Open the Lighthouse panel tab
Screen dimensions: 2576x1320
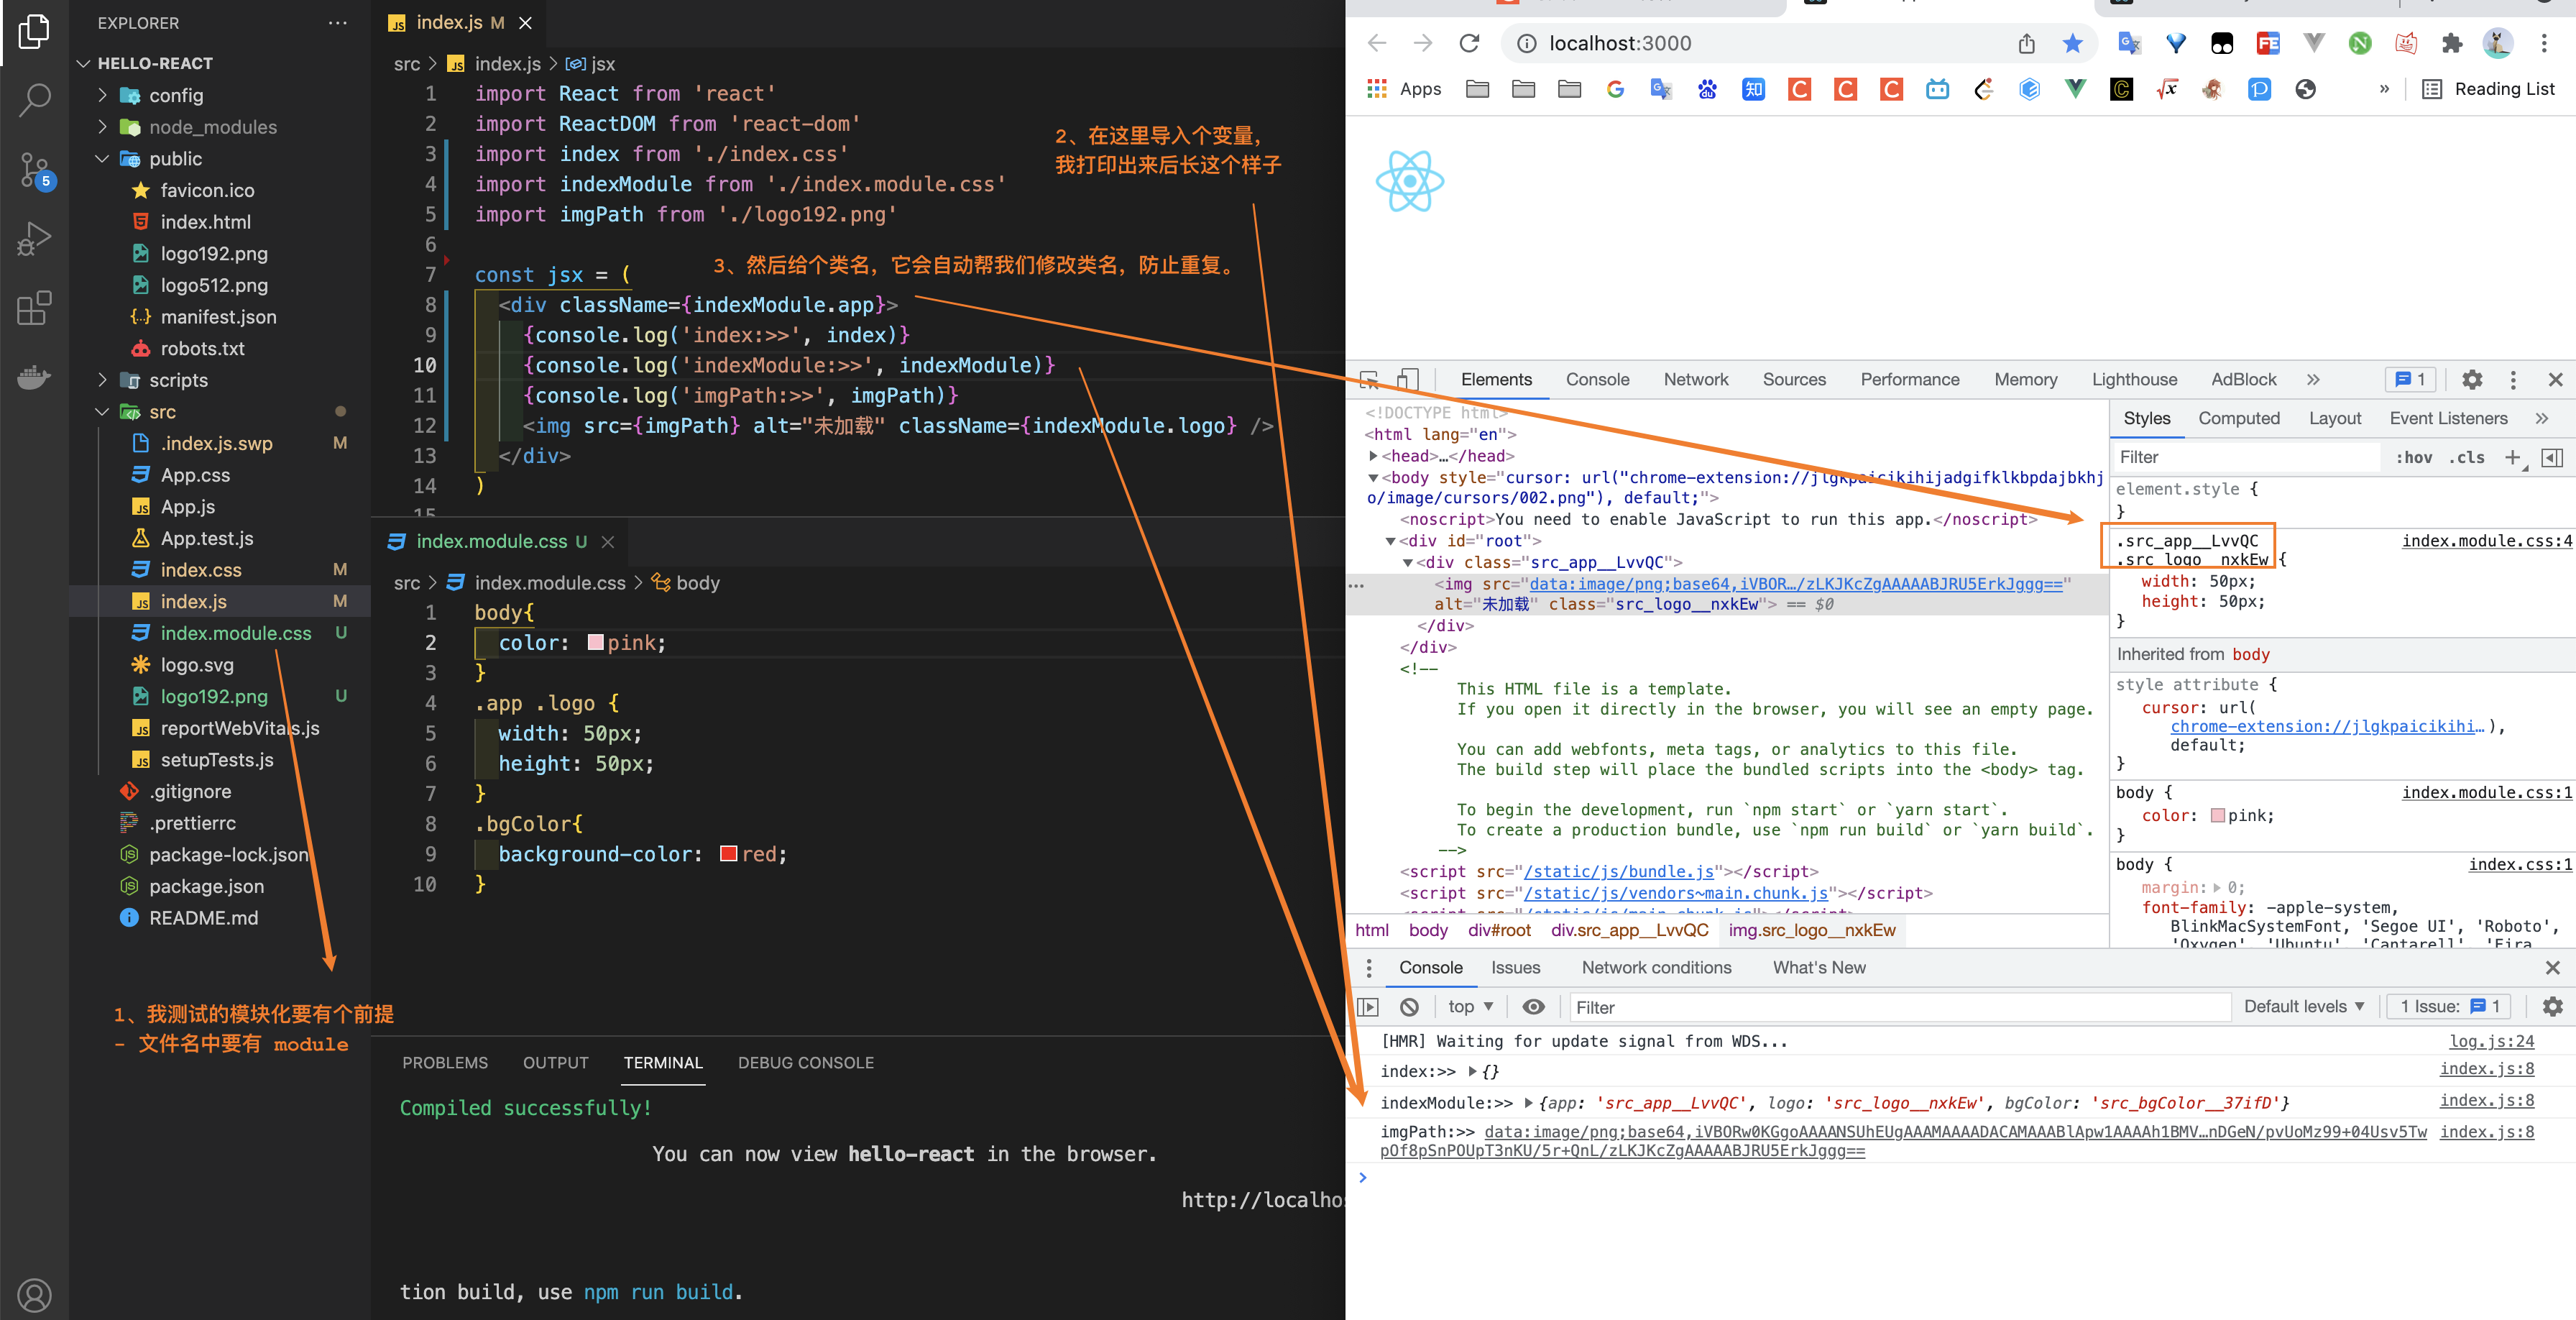2134,380
